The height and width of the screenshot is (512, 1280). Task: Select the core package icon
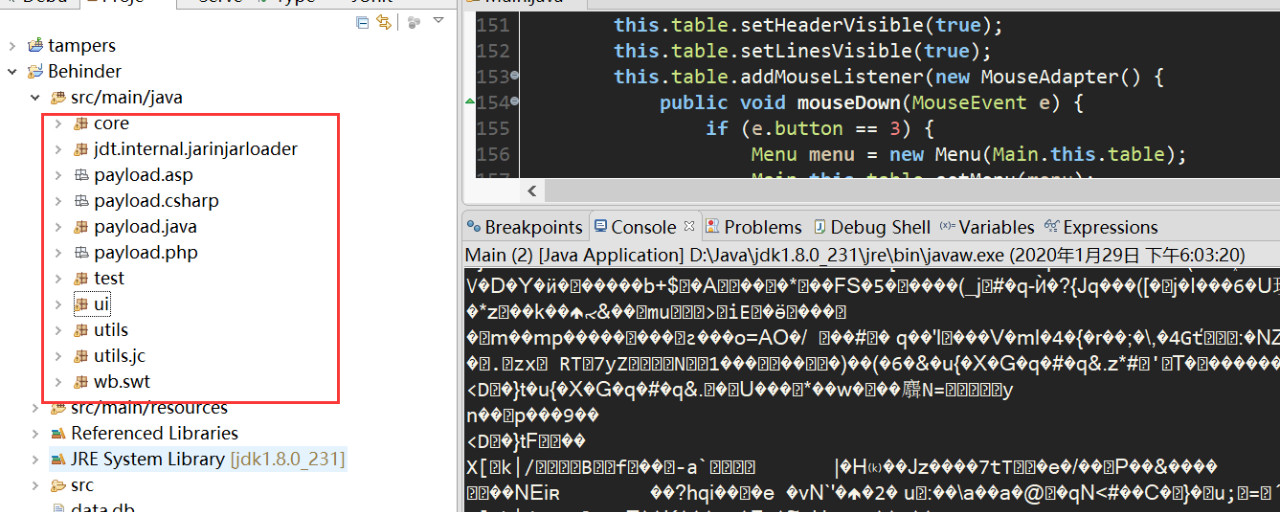click(x=81, y=123)
